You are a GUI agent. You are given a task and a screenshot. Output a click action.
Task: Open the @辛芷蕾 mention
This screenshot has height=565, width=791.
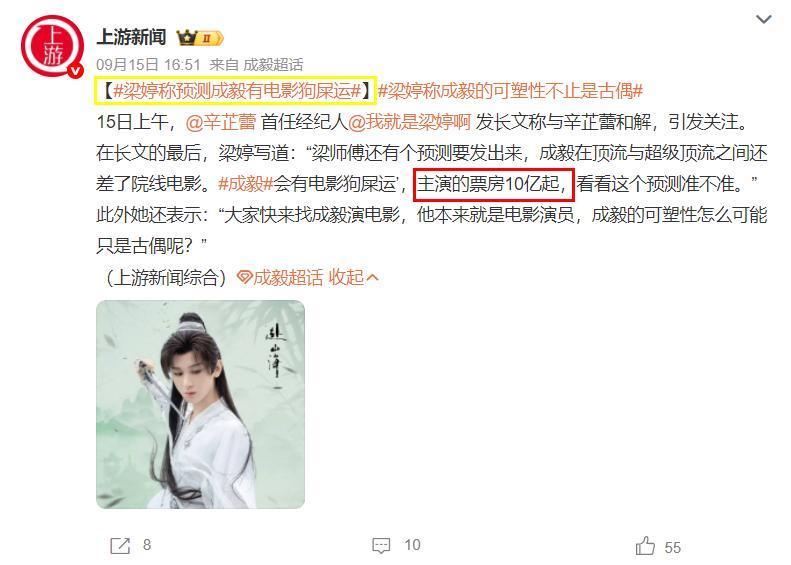coord(221,122)
